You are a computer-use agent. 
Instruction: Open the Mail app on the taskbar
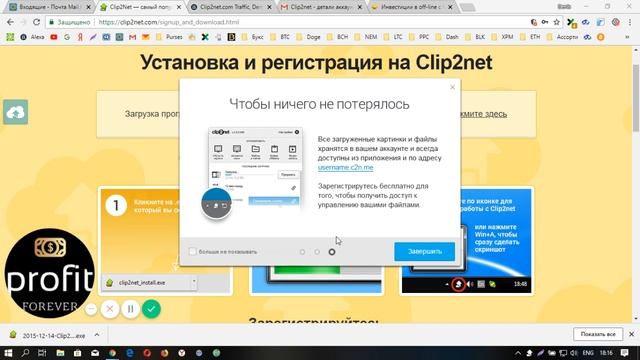(95, 353)
